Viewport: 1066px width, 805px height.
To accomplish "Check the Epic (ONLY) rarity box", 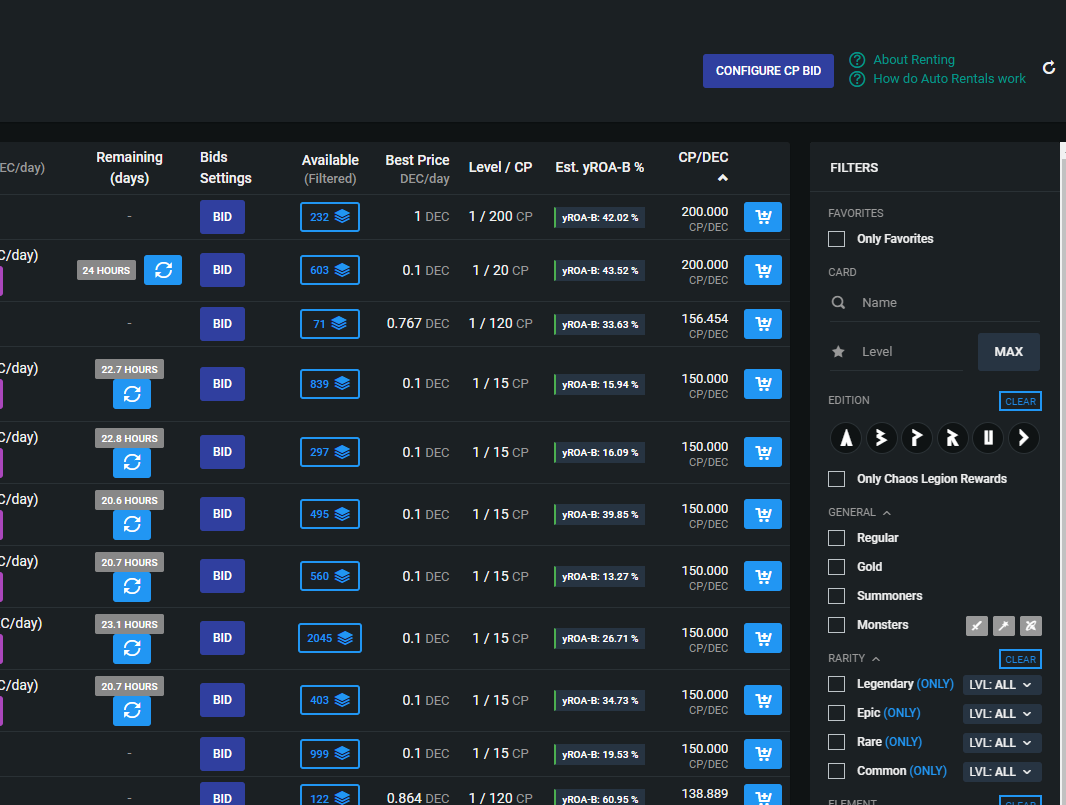I will [x=837, y=713].
